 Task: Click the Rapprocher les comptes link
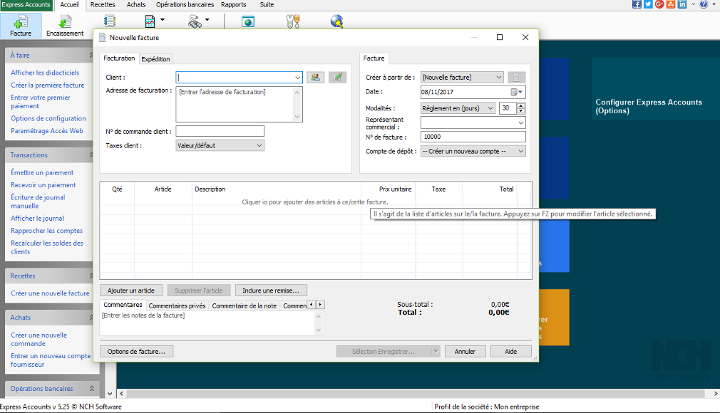click(47, 231)
